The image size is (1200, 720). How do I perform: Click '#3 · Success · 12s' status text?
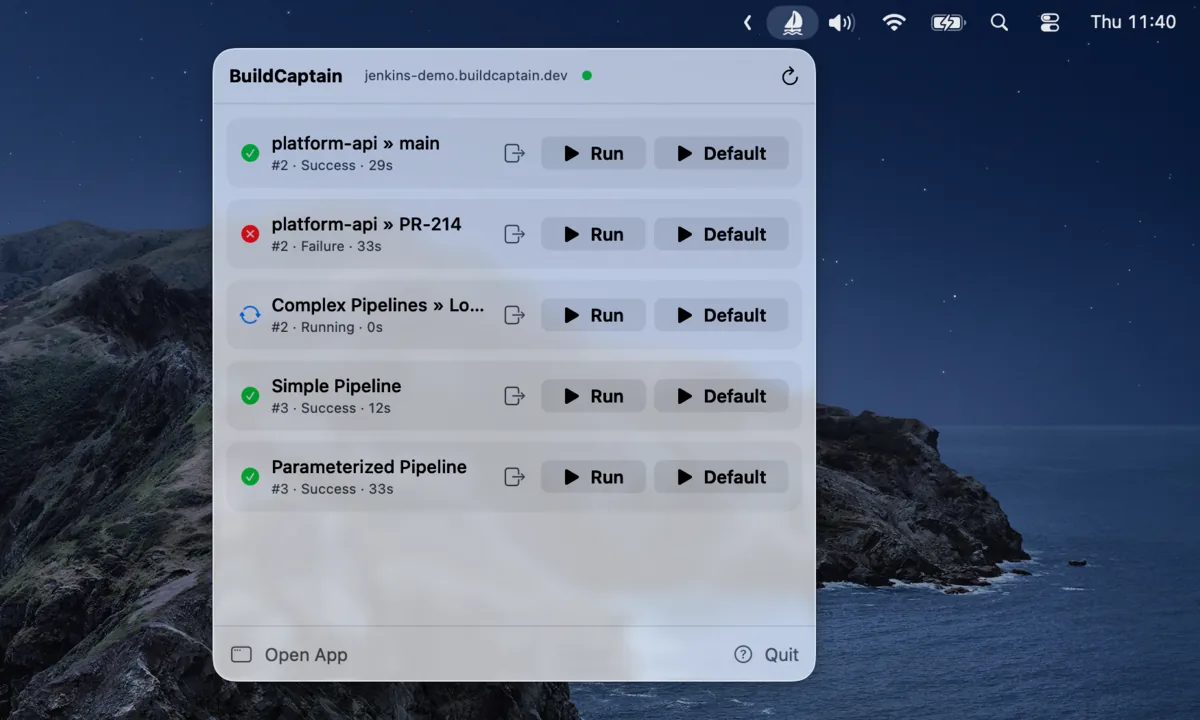tap(331, 408)
